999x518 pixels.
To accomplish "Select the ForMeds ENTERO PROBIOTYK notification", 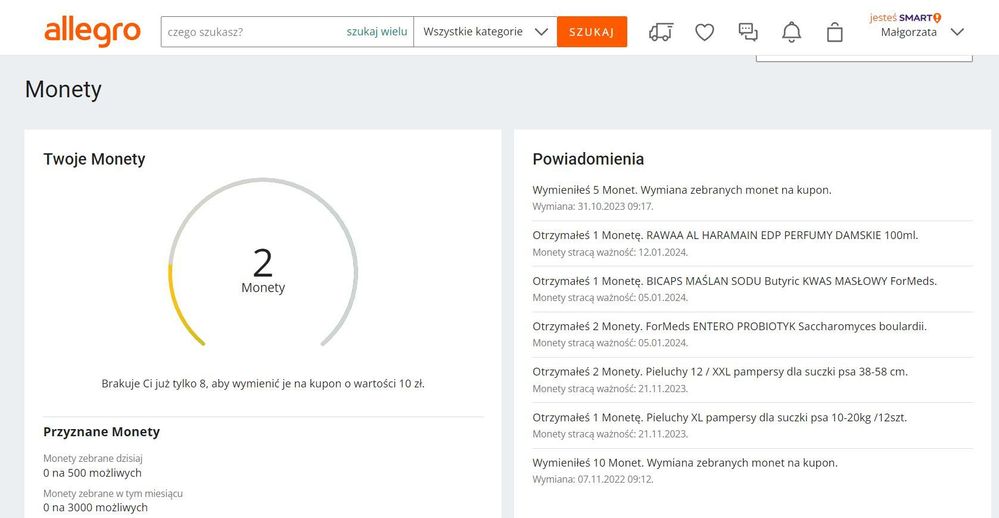I will coord(729,326).
